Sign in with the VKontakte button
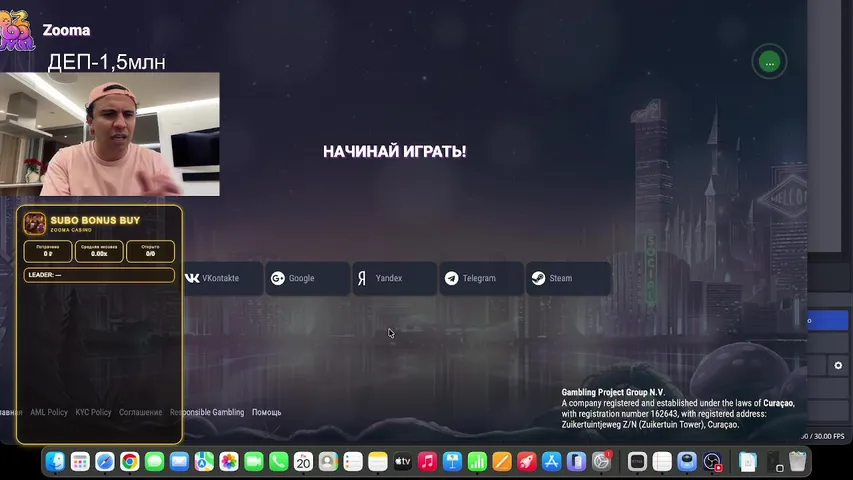Viewport: 853px width, 480px height. tap(220, 278)
